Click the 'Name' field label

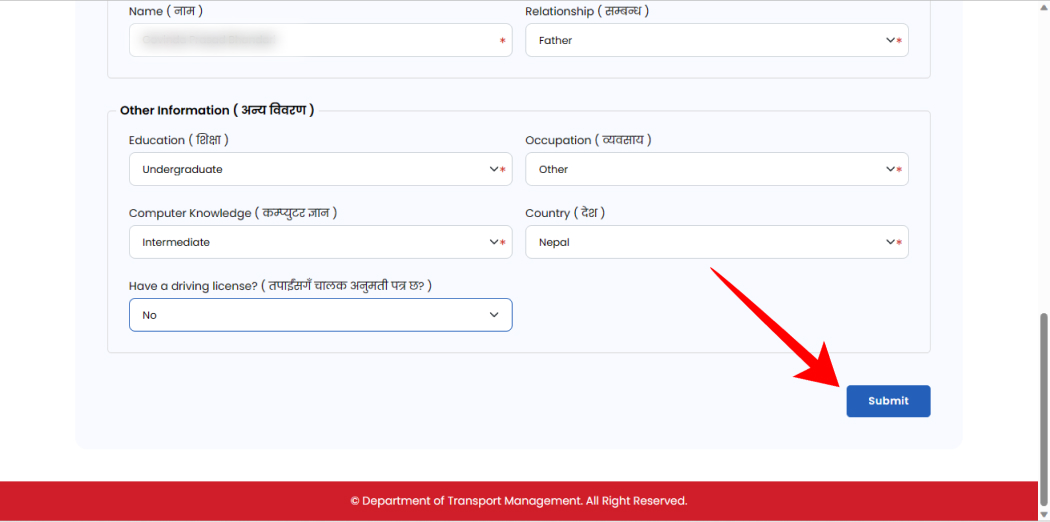(x=165, y=11)
